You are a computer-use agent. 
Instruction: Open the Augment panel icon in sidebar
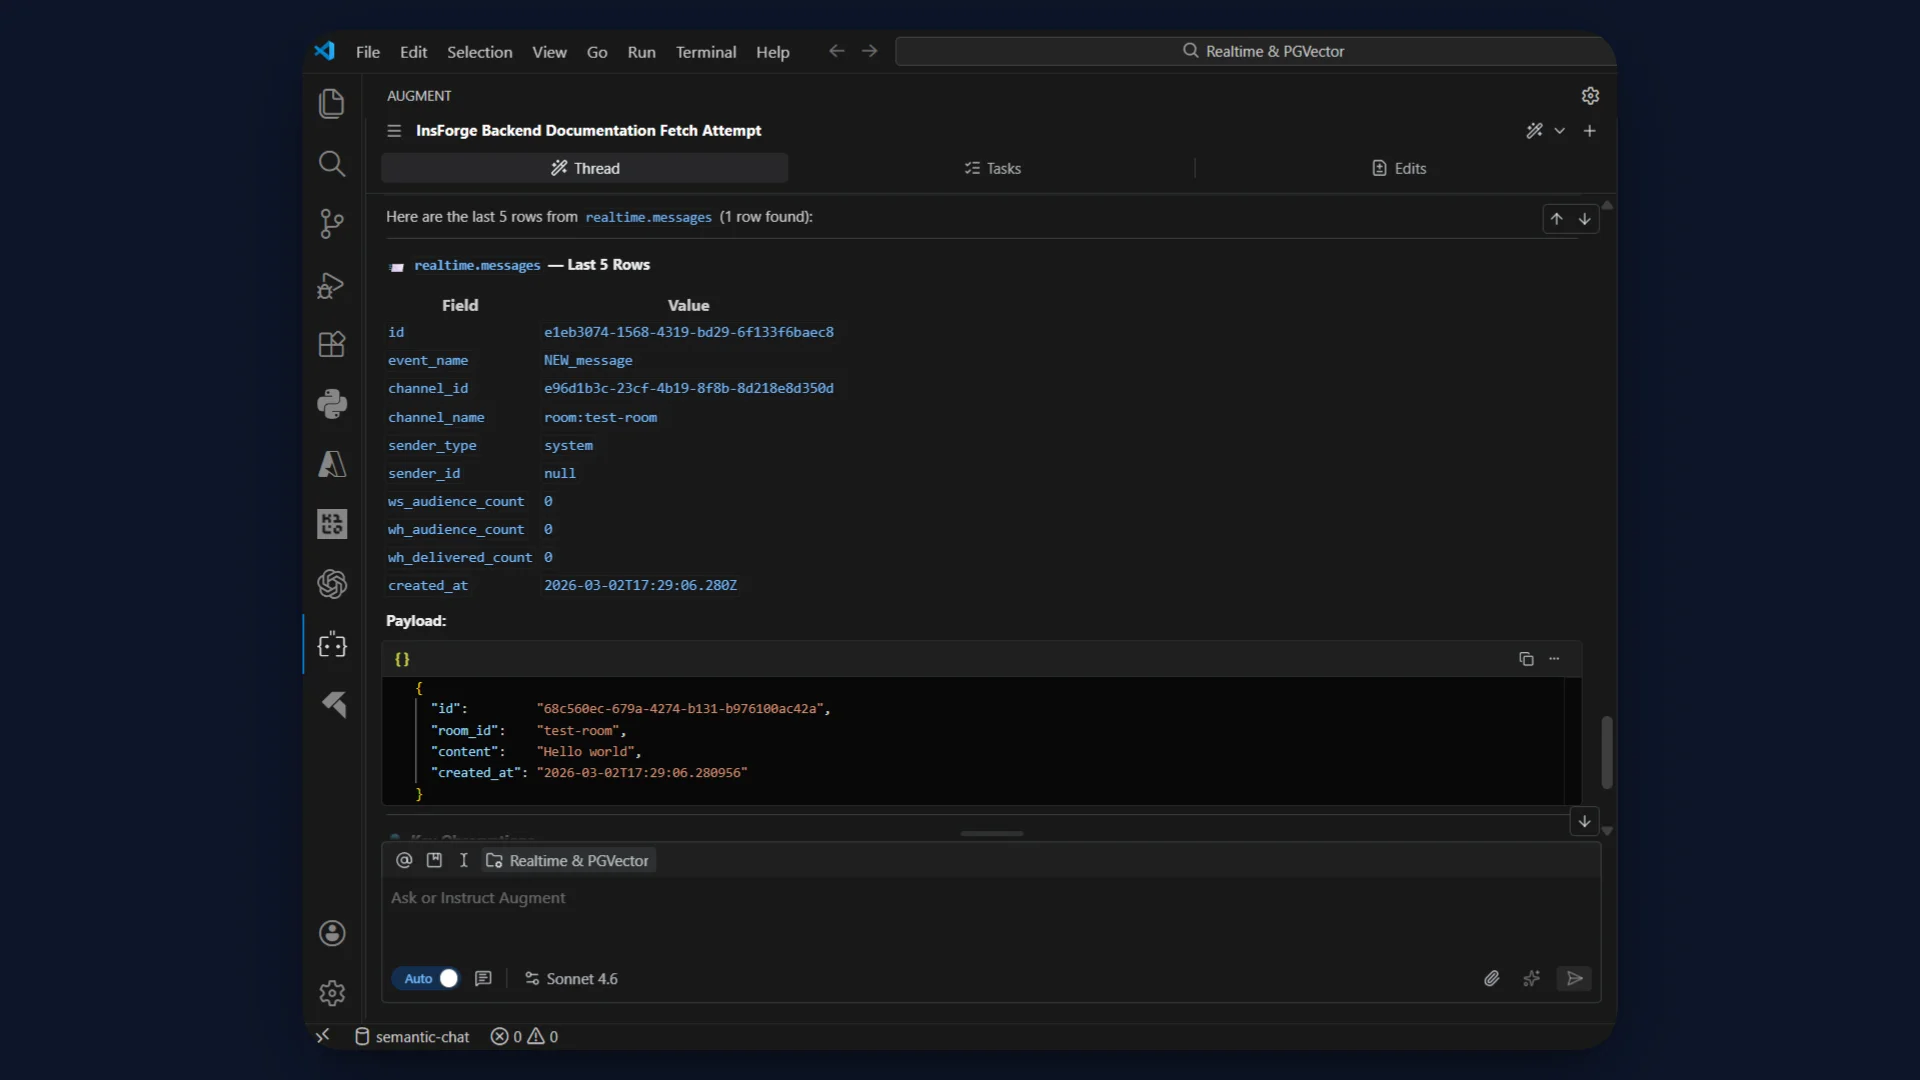click(331, 645)
